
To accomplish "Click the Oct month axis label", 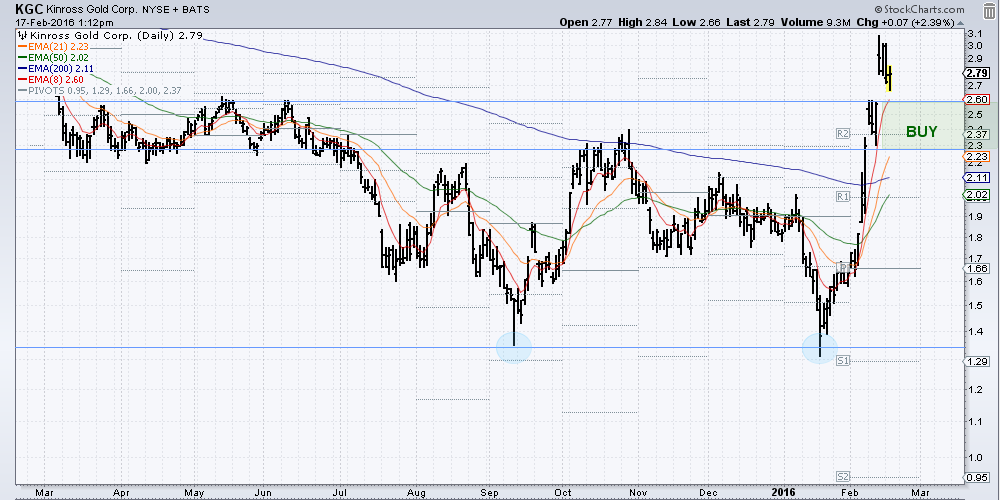I will pyautogui.click(x=562, y=493).
